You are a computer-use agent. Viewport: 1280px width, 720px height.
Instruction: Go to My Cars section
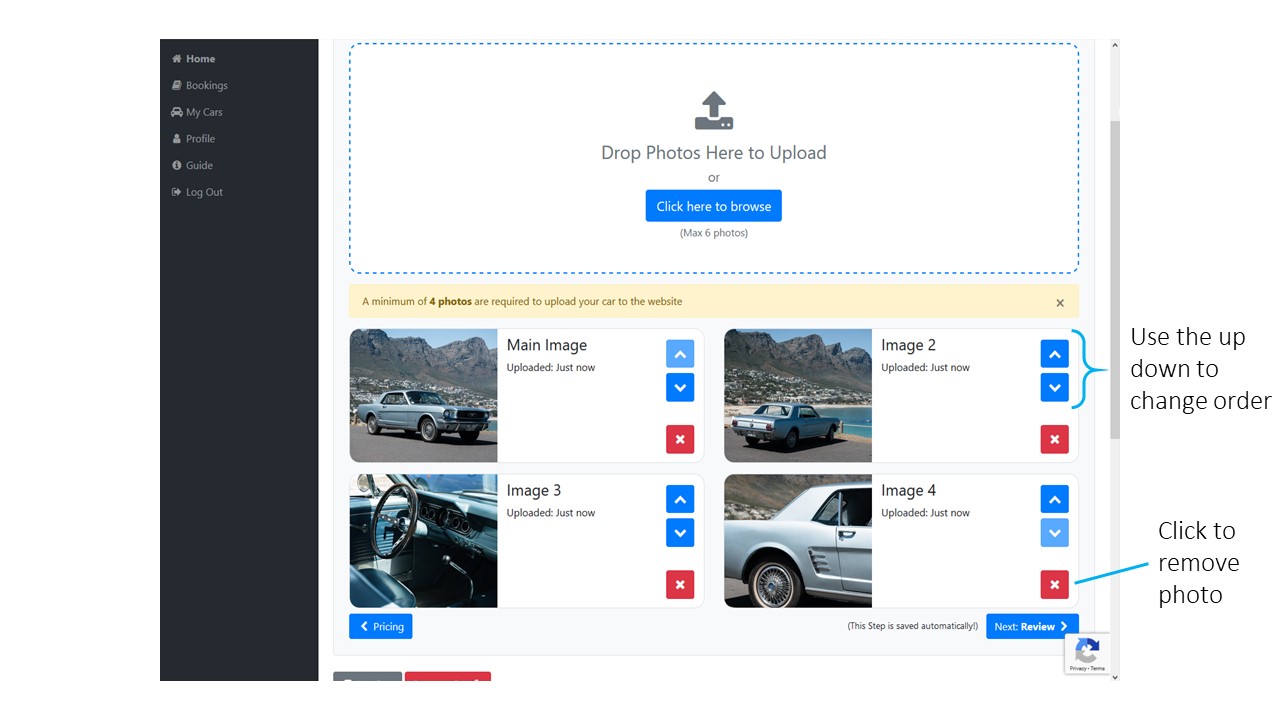pyautogui.click(x=197, y=112)
